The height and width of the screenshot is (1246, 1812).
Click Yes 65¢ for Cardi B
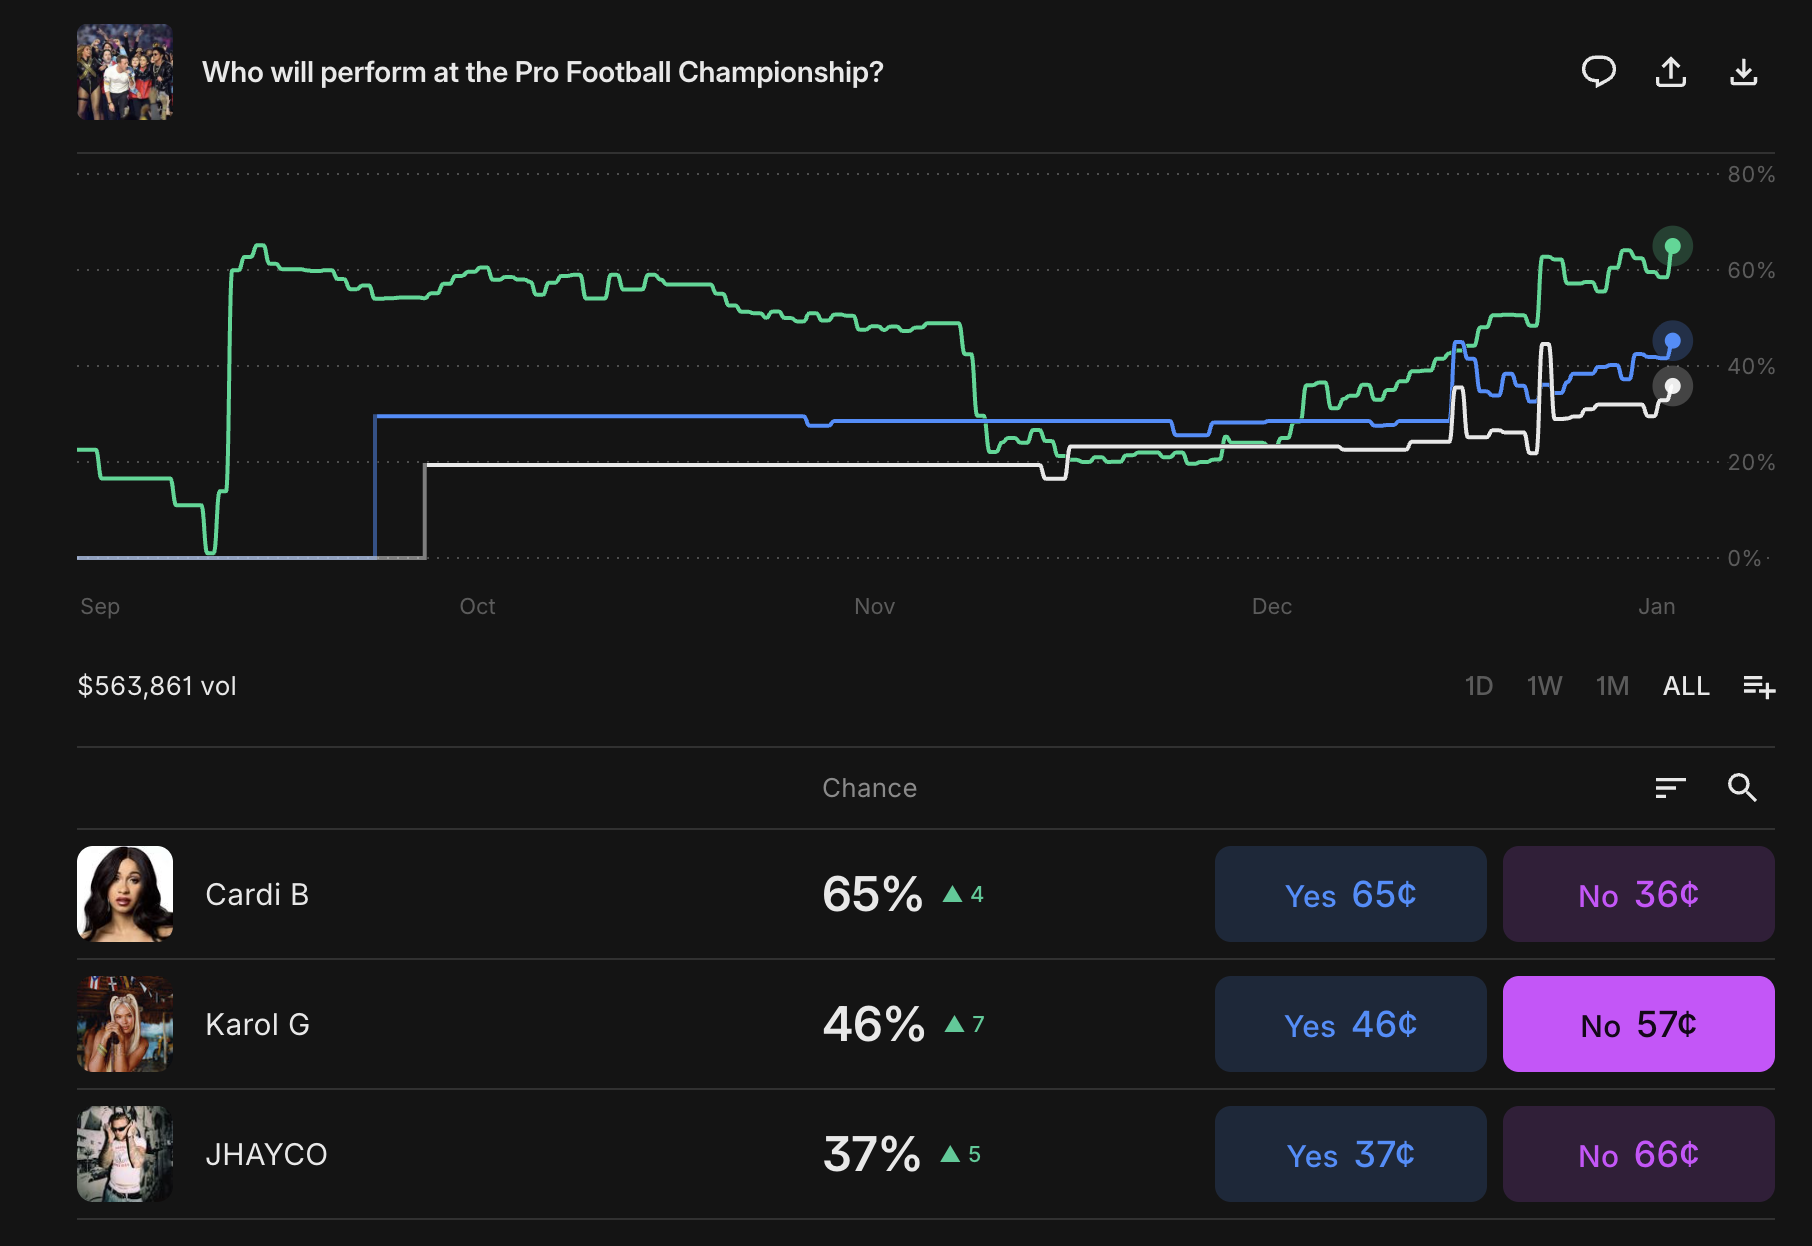pos(1350,893)
